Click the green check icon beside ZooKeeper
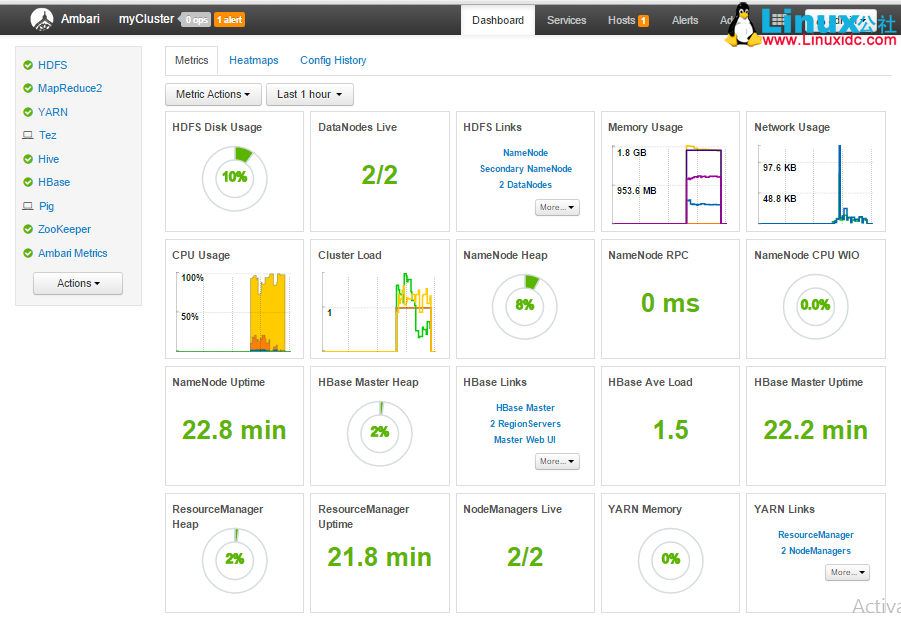The height and width of the screenshot is (623, 901). tap(28, 230)
